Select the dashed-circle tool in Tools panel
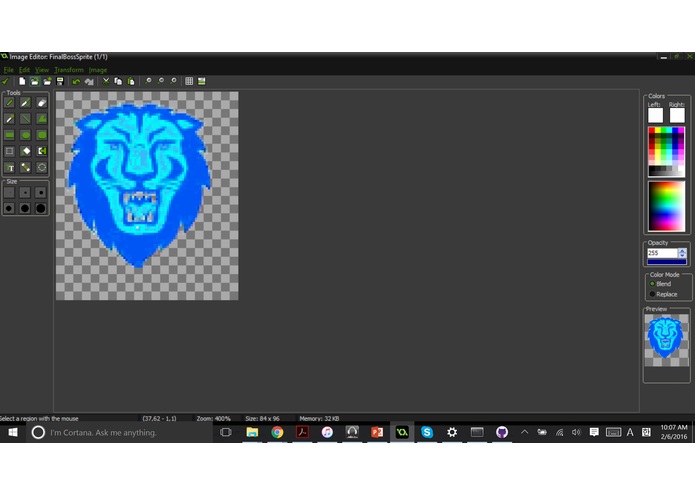 click(42, 167)
